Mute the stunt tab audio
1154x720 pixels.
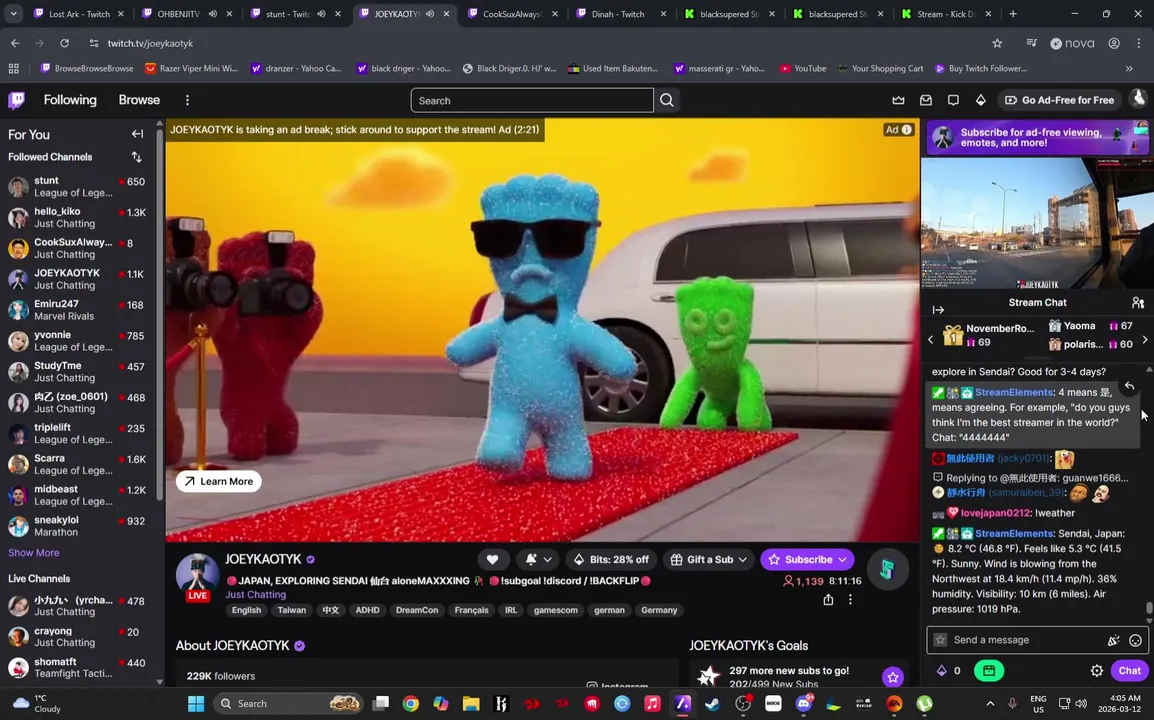pyautogui.click(x=322, y=14)
